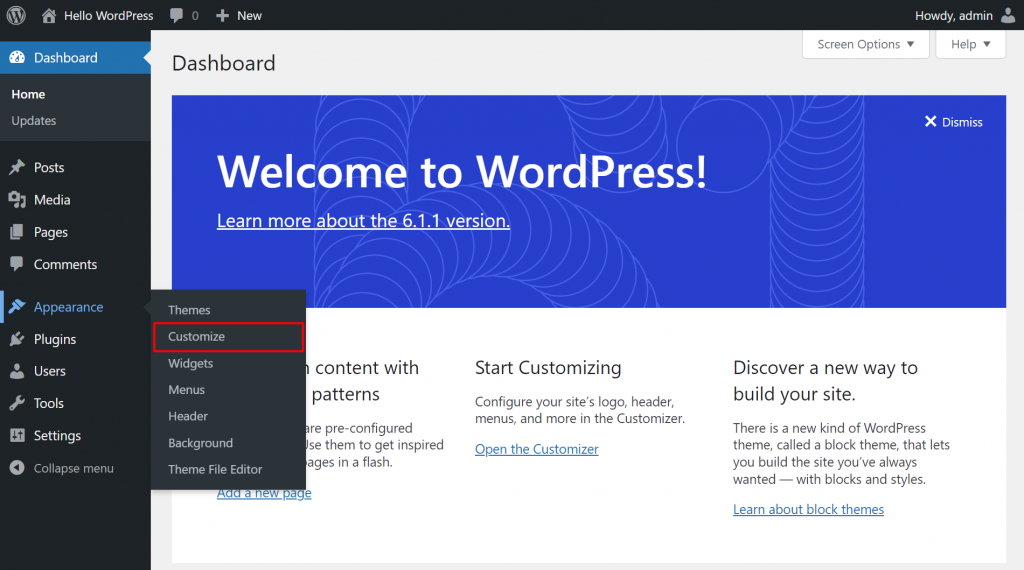Image resolution: width=1024 pixels, height=570 pixels.
Task: Open Widgets from the Appearance flyout
Action: click(x=190, y=363)
